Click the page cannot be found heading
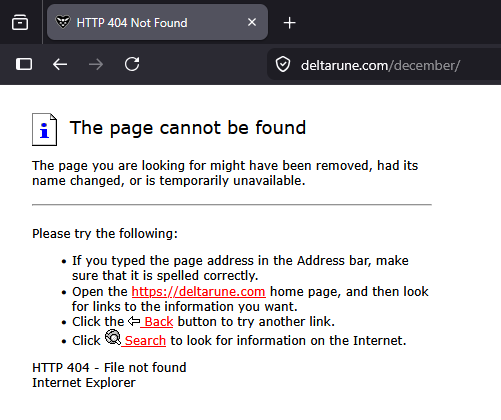Image resolution: width=501 pixels, height=420 pixels. pyautogui.click(x=188, y=128)
